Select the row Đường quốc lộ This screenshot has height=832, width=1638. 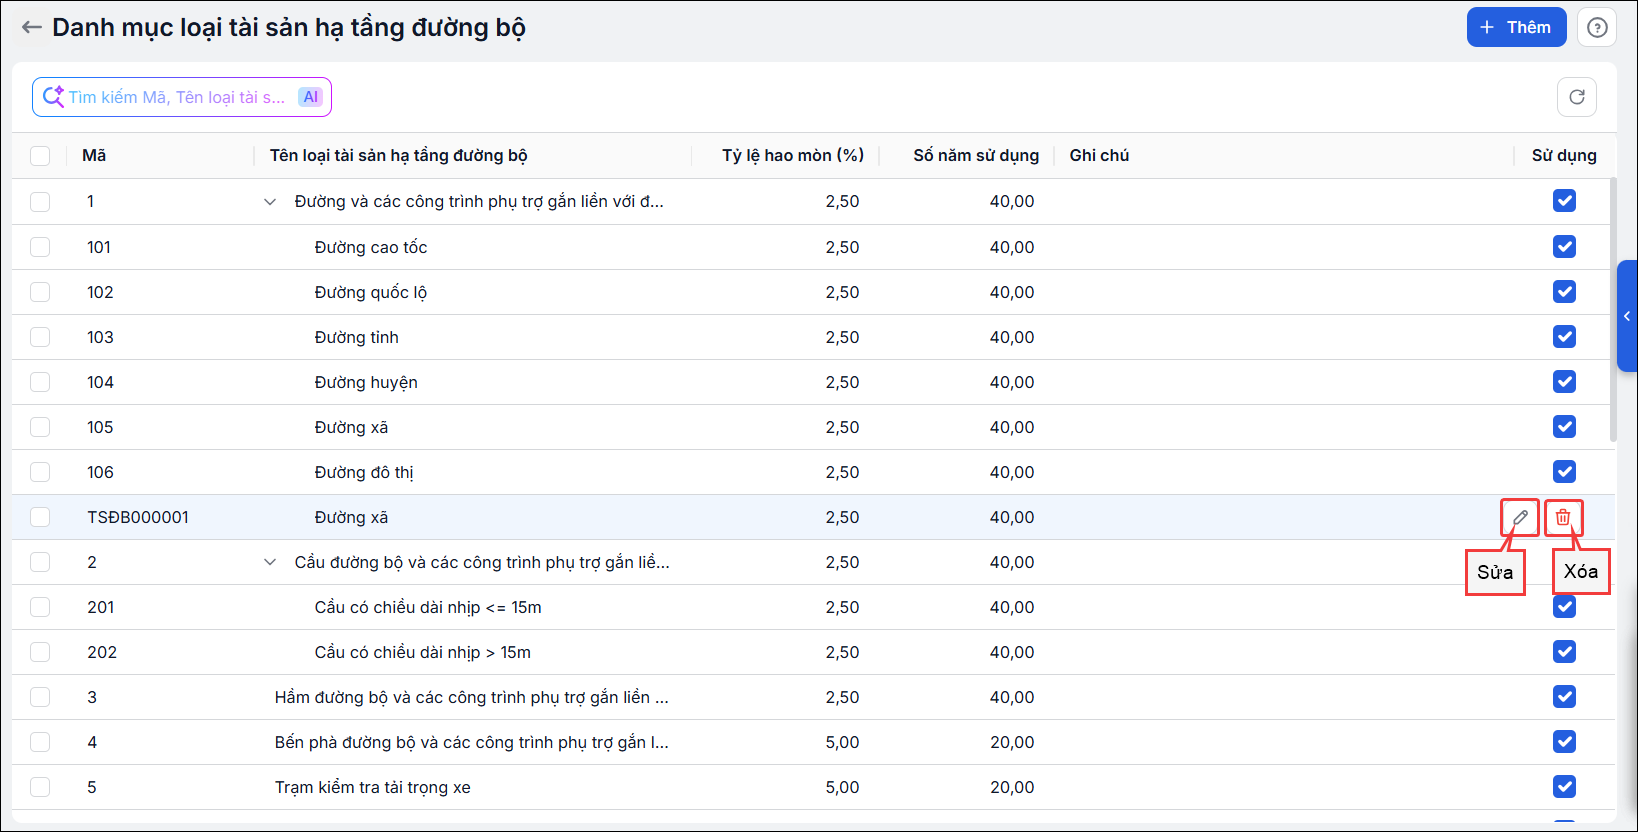814,292
